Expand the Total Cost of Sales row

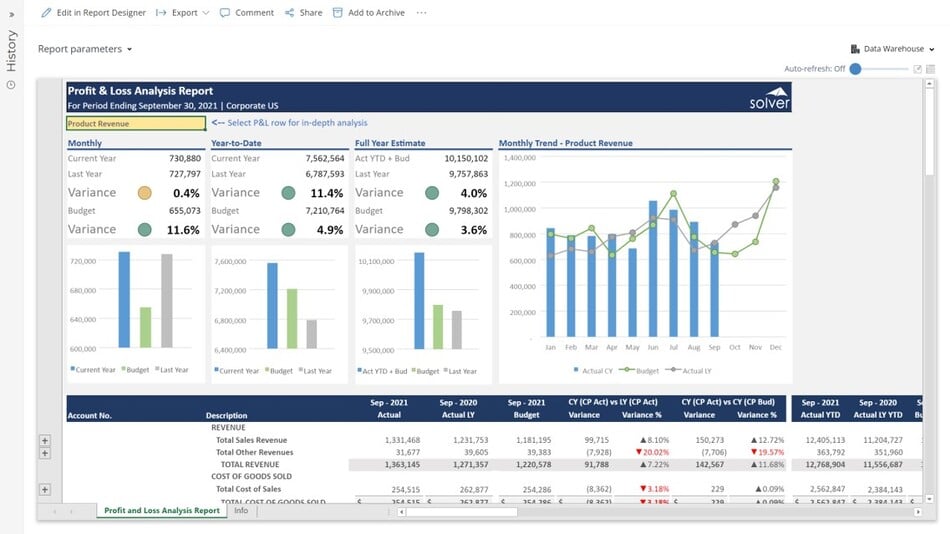click(44, 489)
